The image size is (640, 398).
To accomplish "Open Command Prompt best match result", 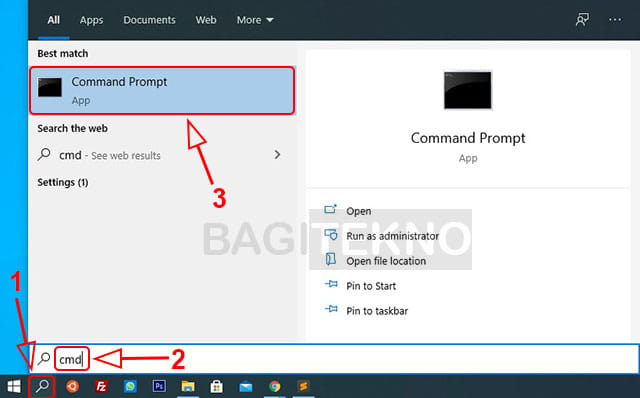I will (162, 90).
